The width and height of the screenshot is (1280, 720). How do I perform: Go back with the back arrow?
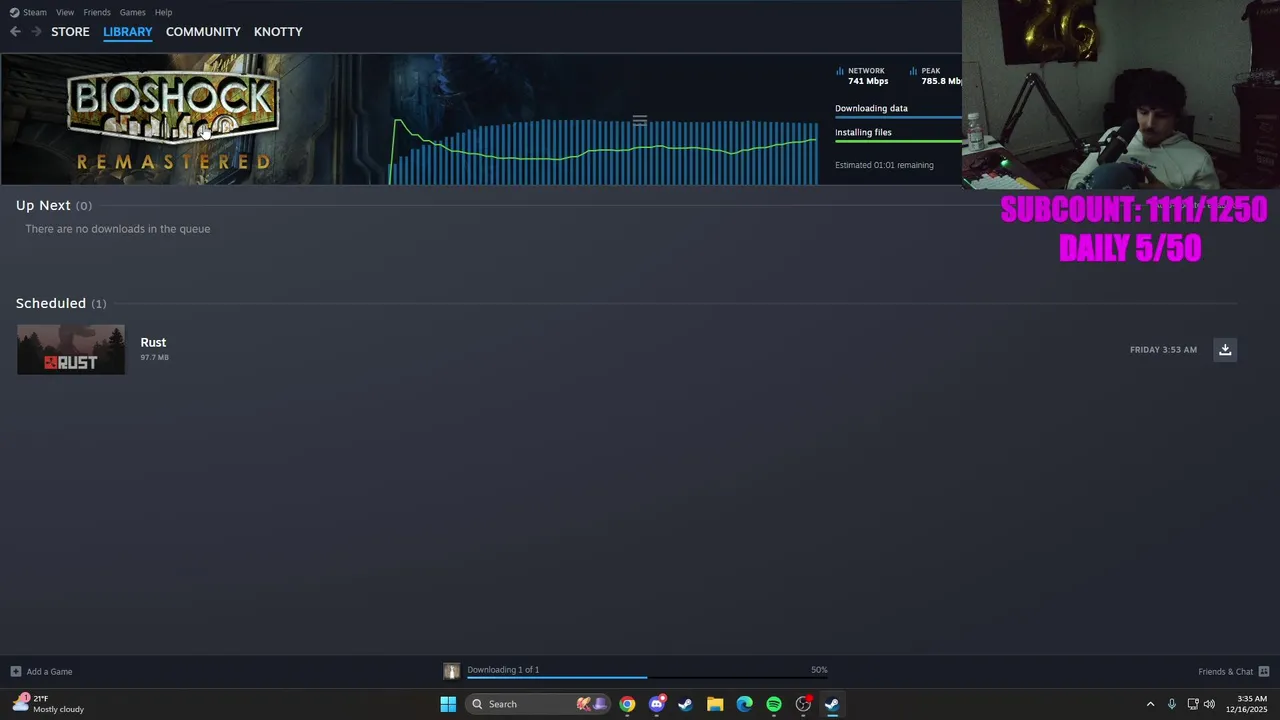coord(15,32)
